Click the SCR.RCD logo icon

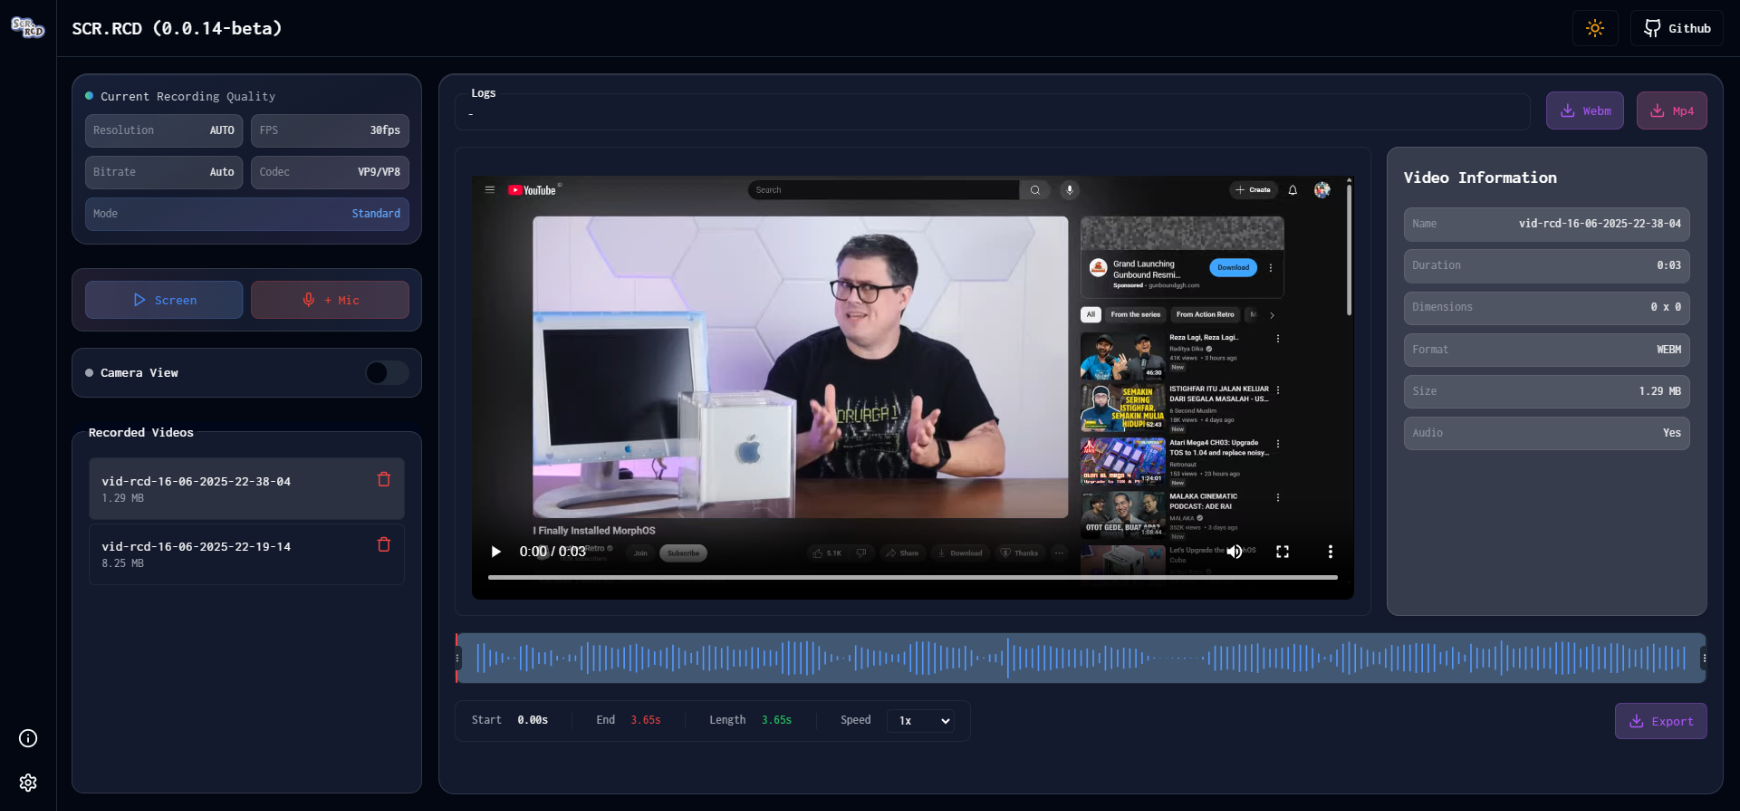[28, 28]
